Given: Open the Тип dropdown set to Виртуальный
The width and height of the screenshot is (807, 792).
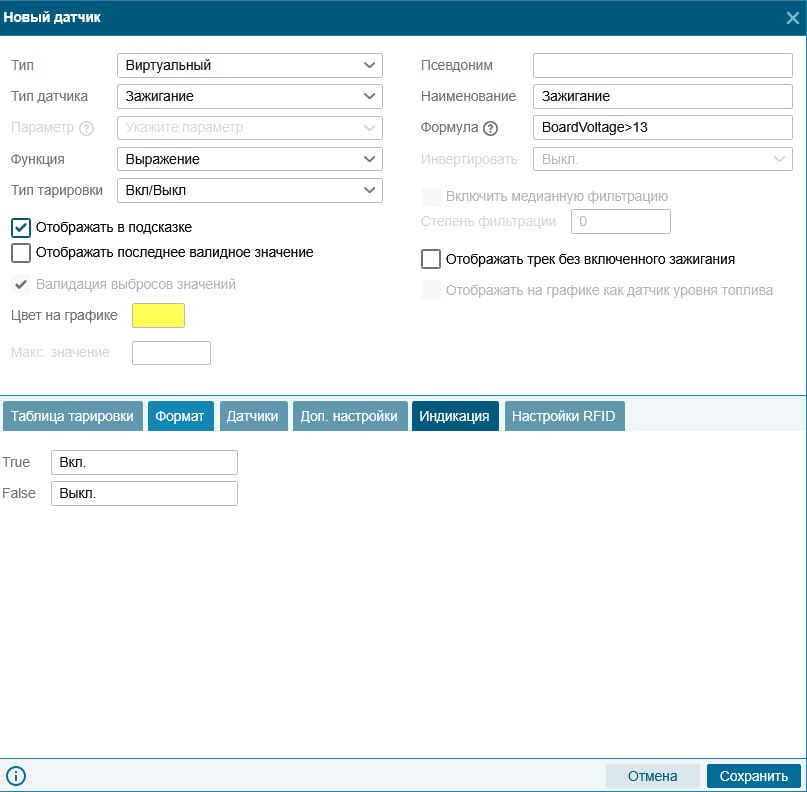Looking at the screenshot, I should [x=249, y=66].
